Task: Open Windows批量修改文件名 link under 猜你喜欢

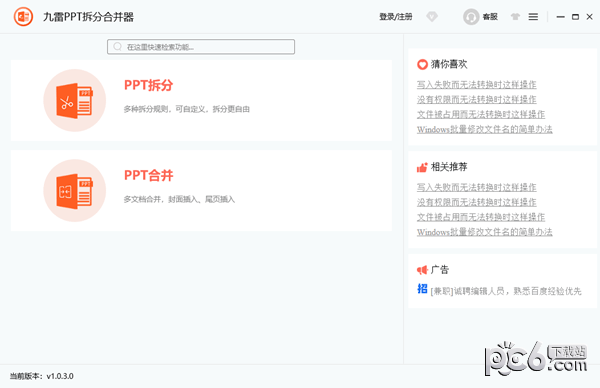Action: pyautogui.click(x=484, y=129)
